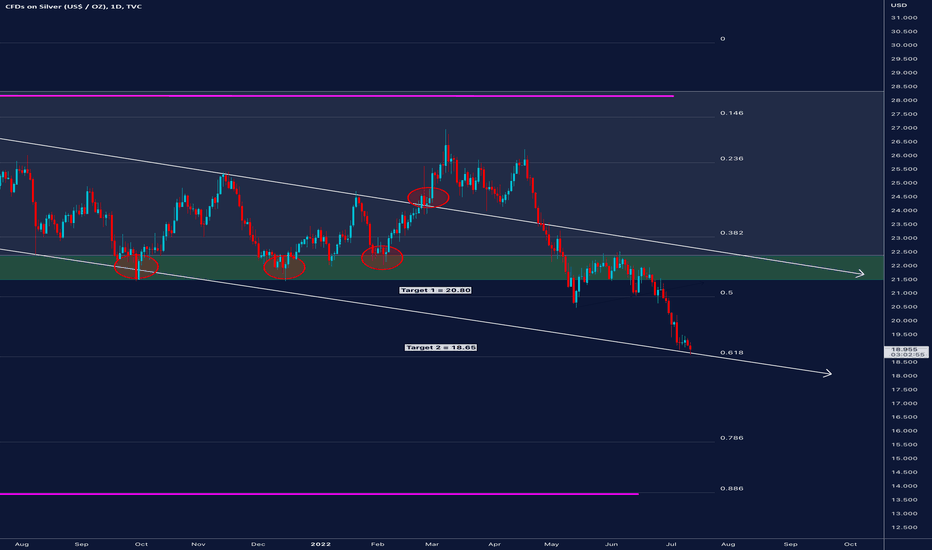This screenshot has height=550, width=932.
Task: Click the 26.000 price axis value
Action: (x=903, y=156)
